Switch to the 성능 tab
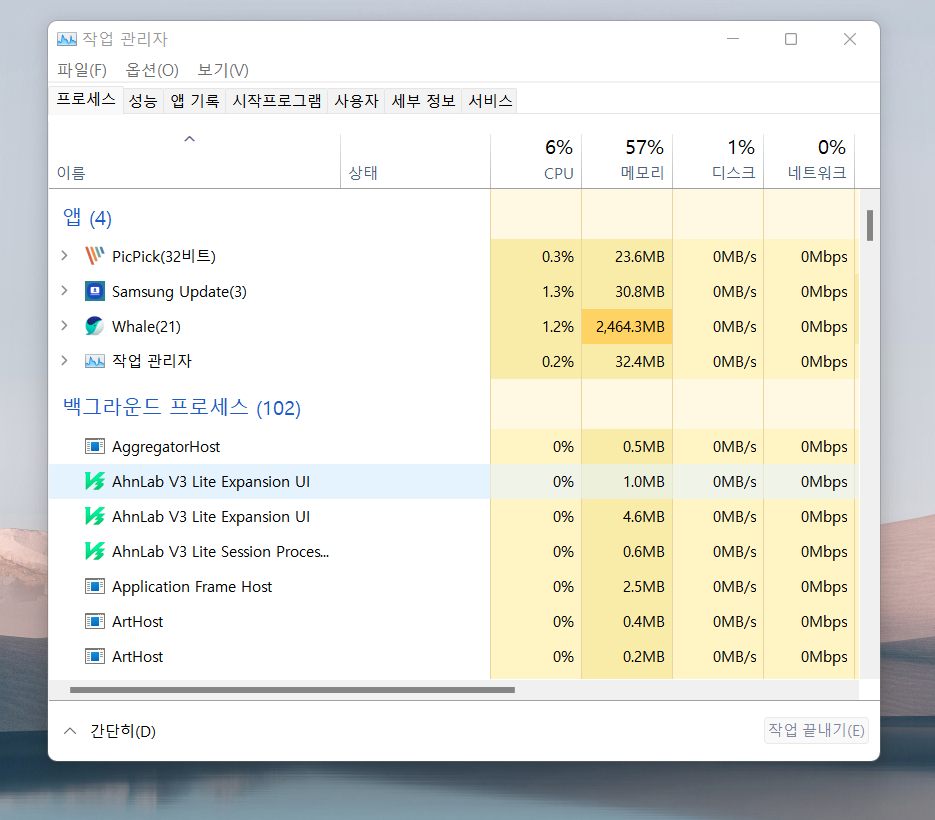 [x=143, y=101]
